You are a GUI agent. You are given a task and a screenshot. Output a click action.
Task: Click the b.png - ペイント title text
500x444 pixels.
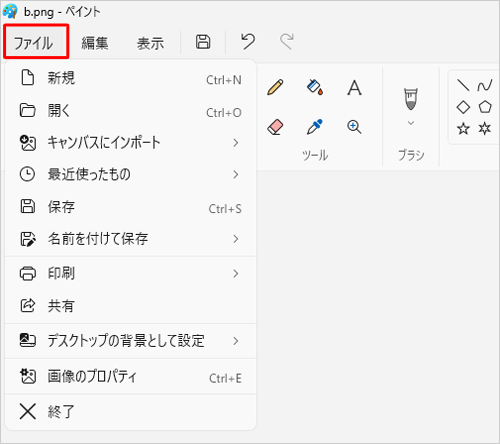point(62,12)
